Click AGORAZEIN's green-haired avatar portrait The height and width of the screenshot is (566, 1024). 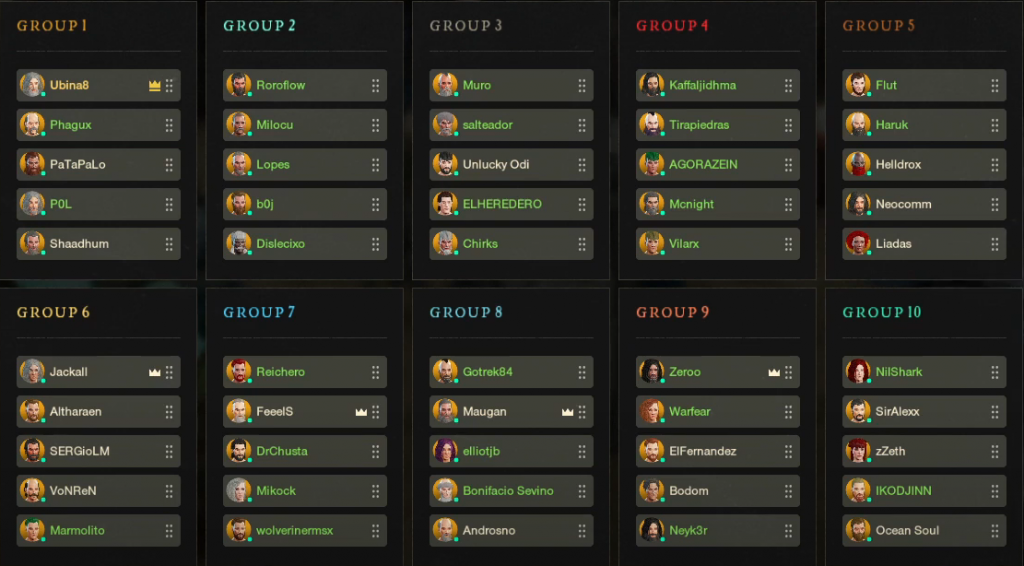coord(652,164)
